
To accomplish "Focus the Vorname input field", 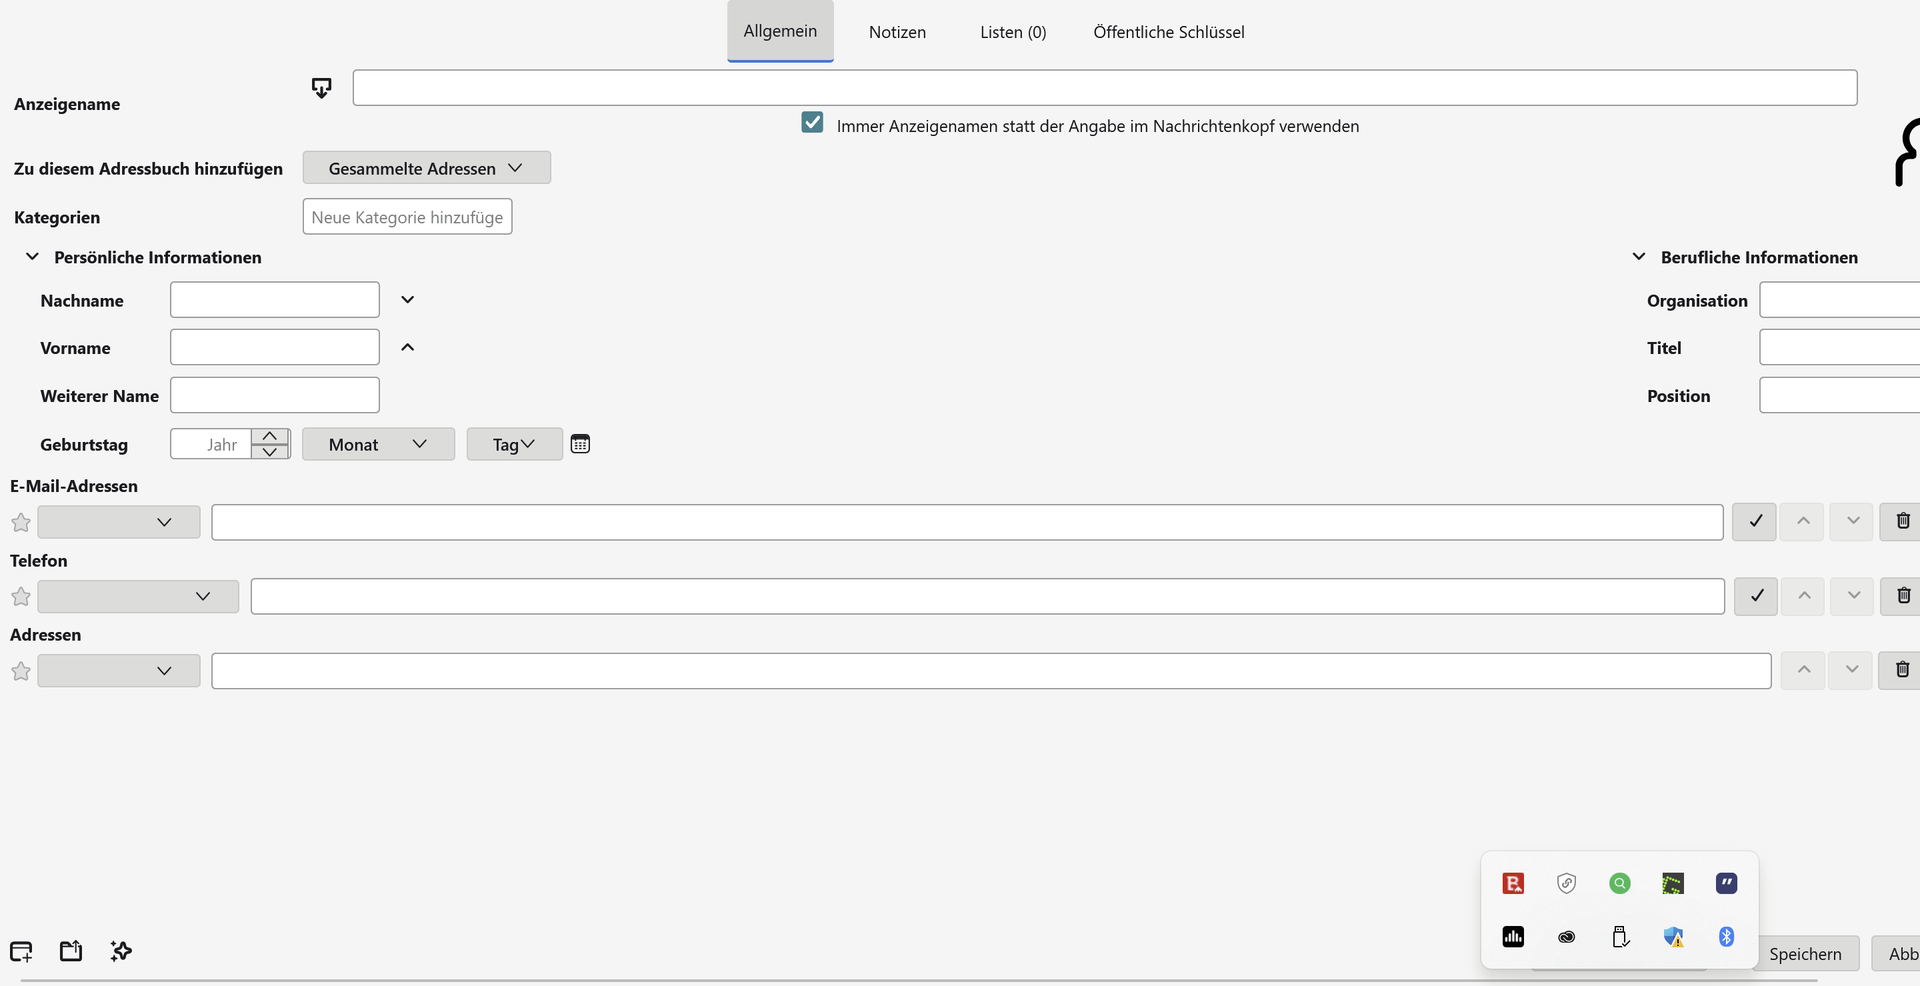I will click(275, 347).
